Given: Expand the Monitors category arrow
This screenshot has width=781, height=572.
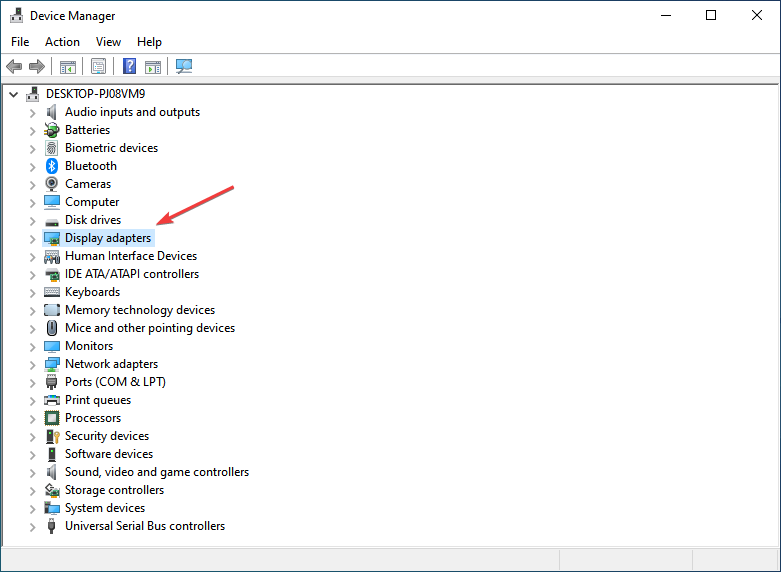Looking at the screenshot, I should (32, 347).
